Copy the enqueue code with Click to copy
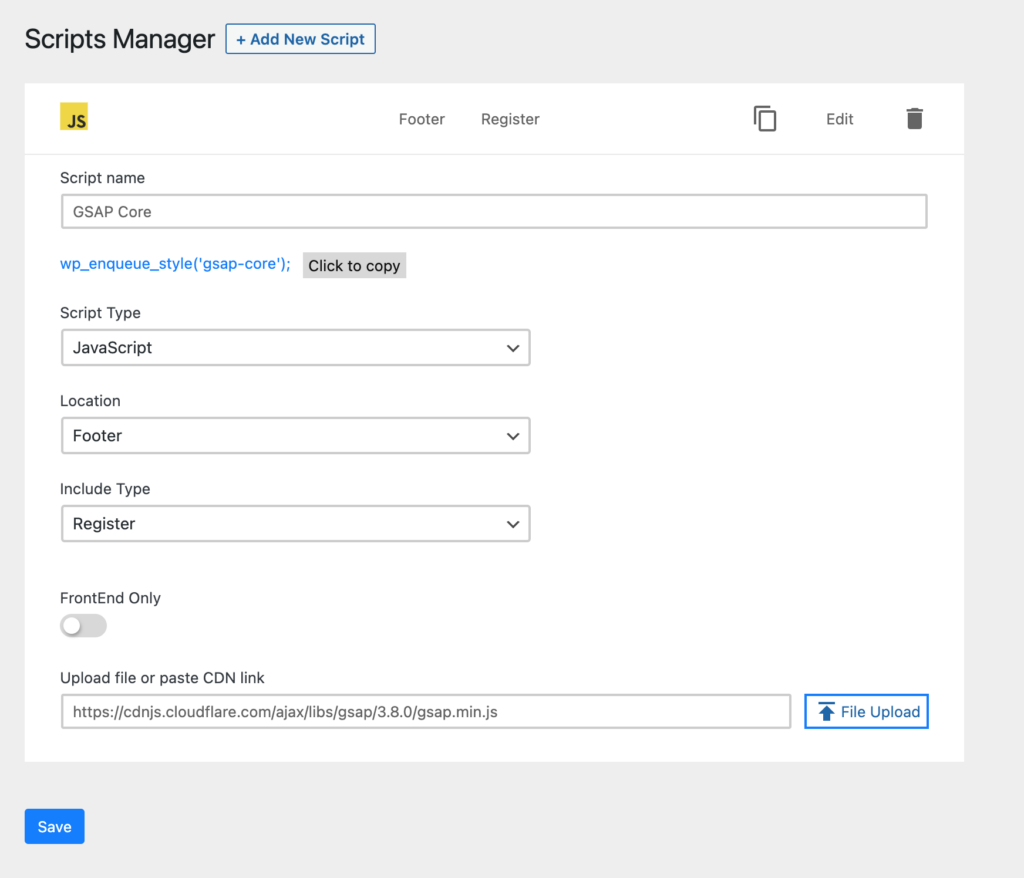The height and width of the screenshot is (878, 1024). click(354, 265)
